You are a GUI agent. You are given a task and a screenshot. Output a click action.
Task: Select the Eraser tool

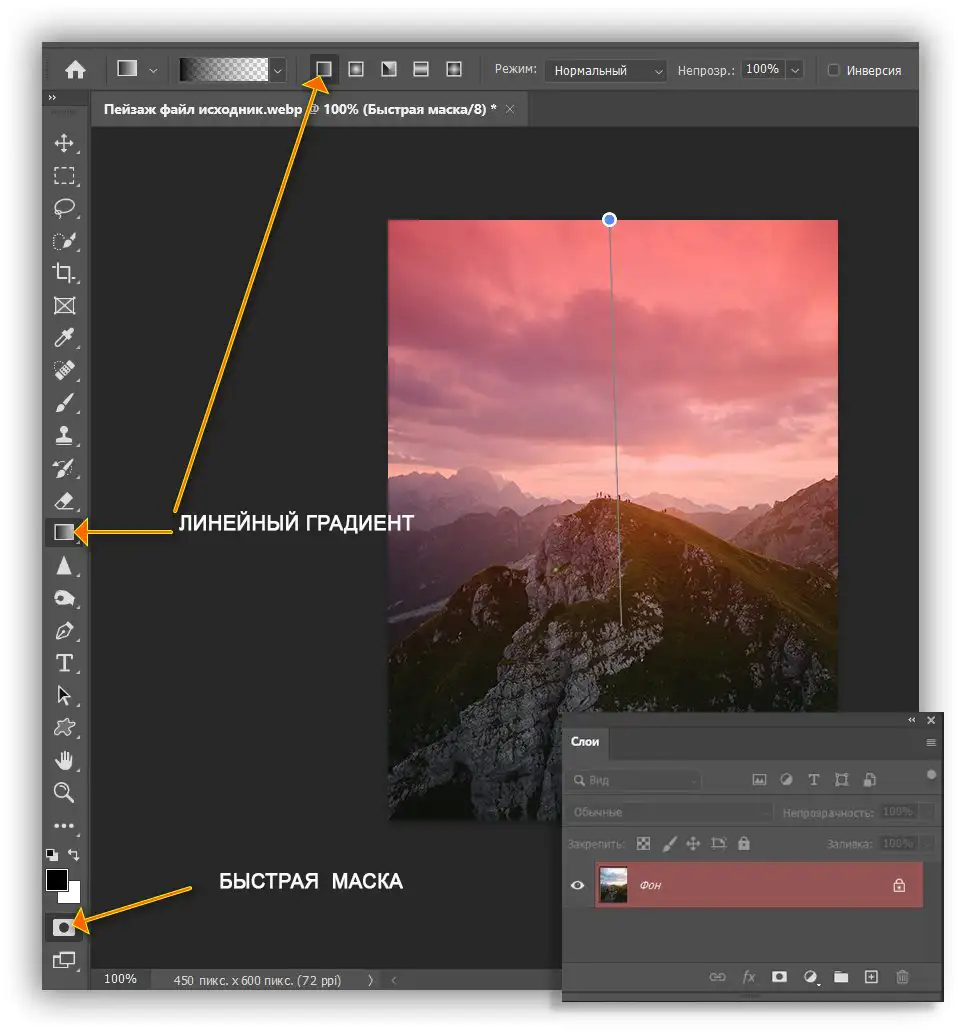coord(64,501)
